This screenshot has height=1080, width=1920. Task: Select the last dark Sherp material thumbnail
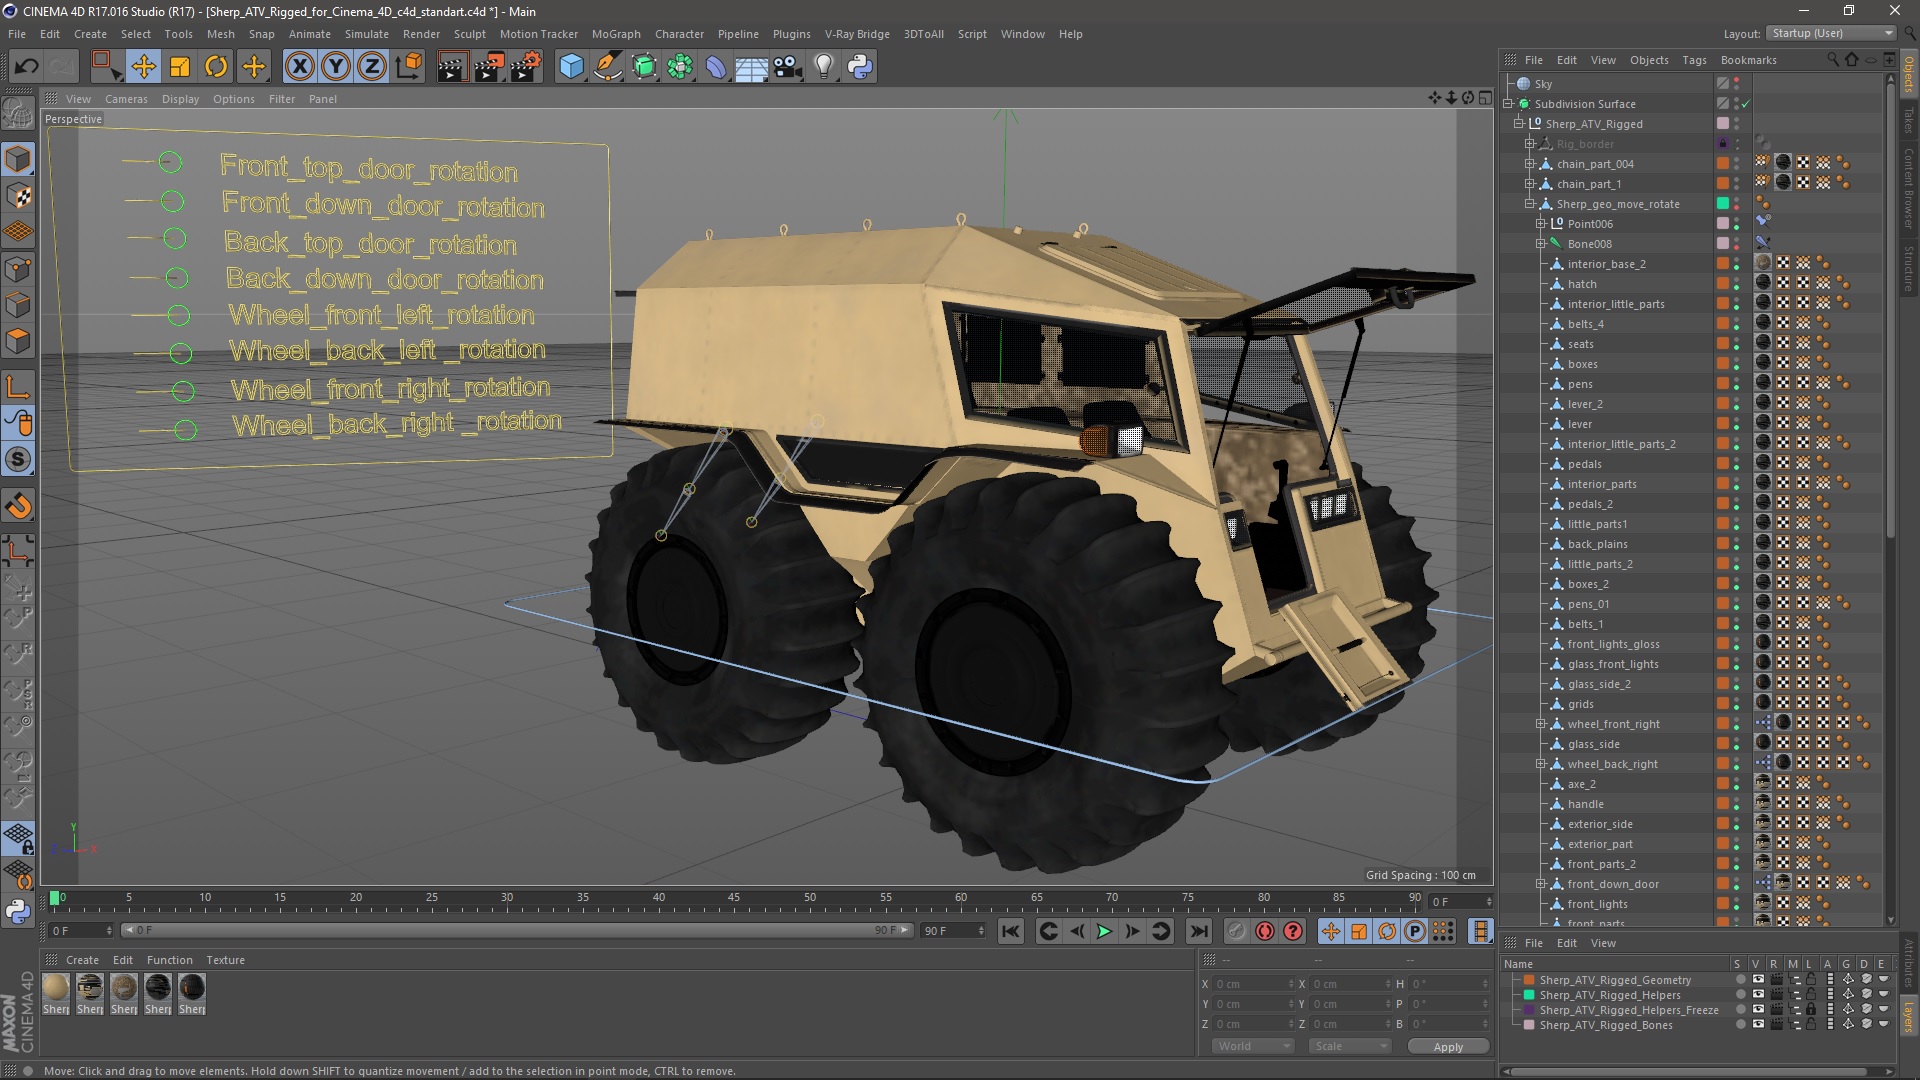[192, 988]
